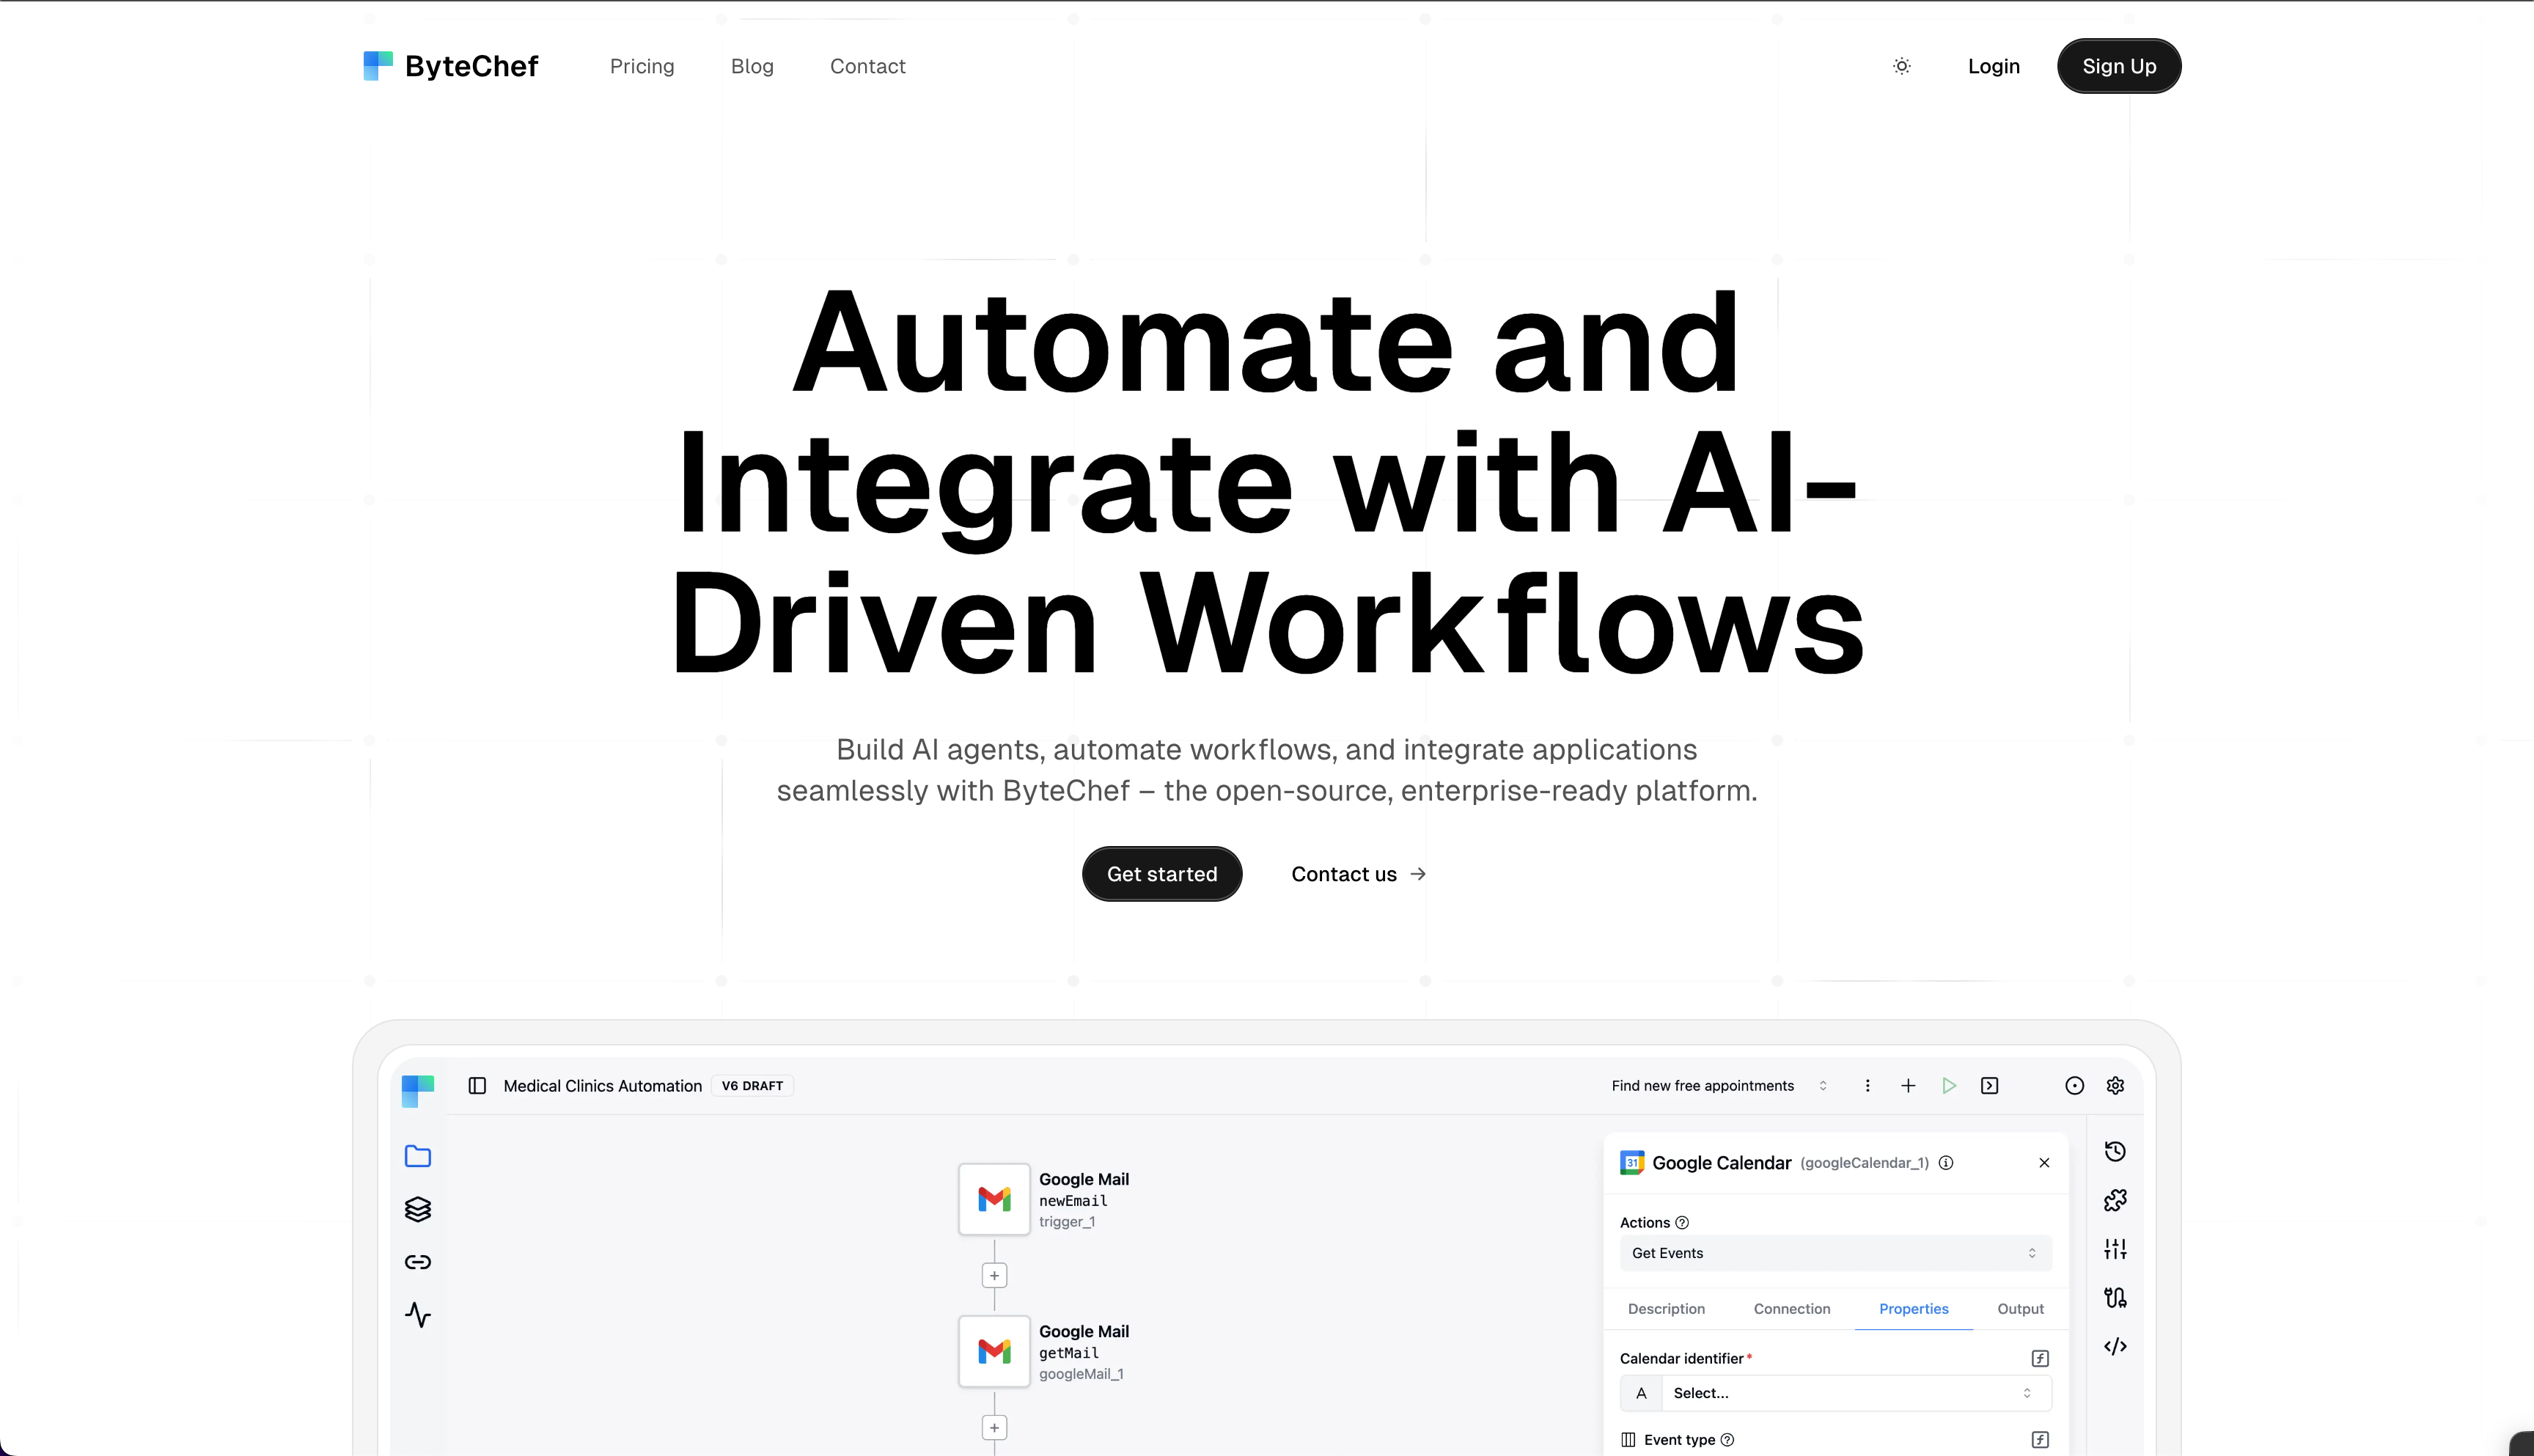Select the stacked layers icon in sidebar
Screen dimensions: 2534x1456
point(418,1209)
